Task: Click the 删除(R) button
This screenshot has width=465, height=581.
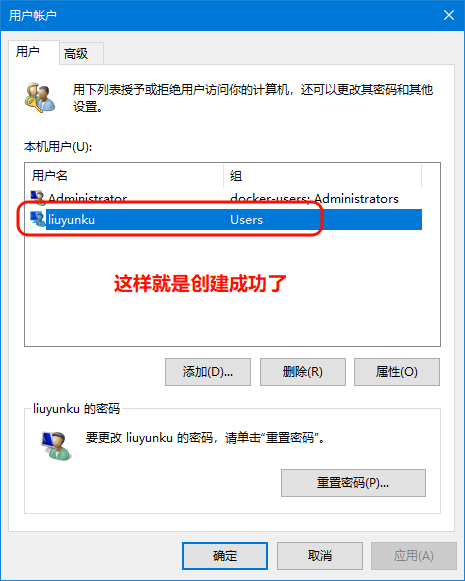Action: (303, 372)
